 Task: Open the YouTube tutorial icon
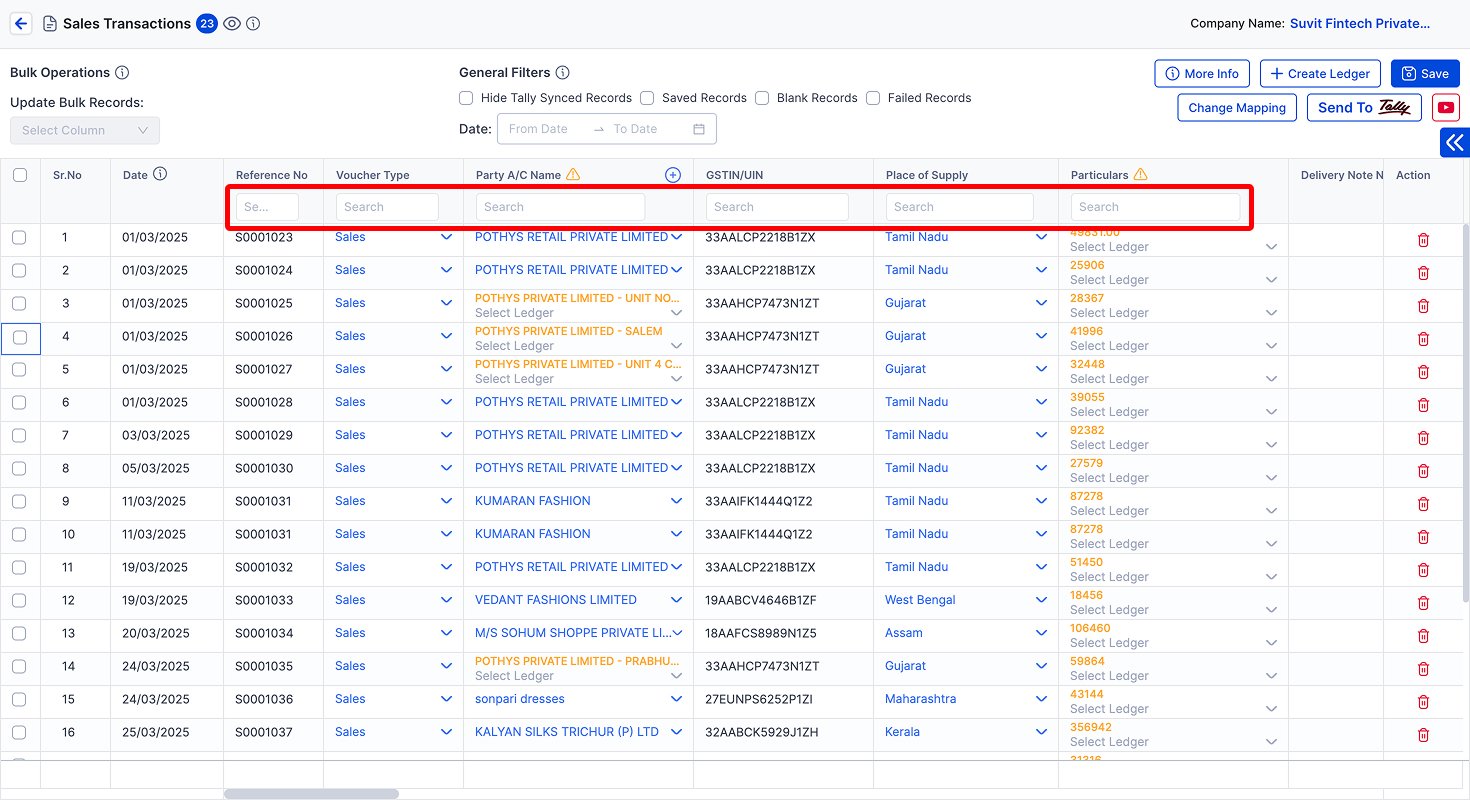1445,107
